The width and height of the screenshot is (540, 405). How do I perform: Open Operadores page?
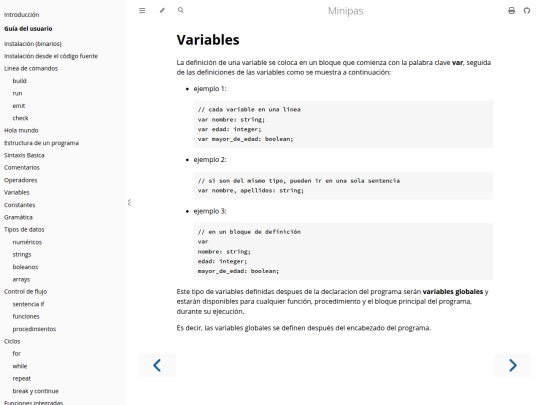click(20, 180)
